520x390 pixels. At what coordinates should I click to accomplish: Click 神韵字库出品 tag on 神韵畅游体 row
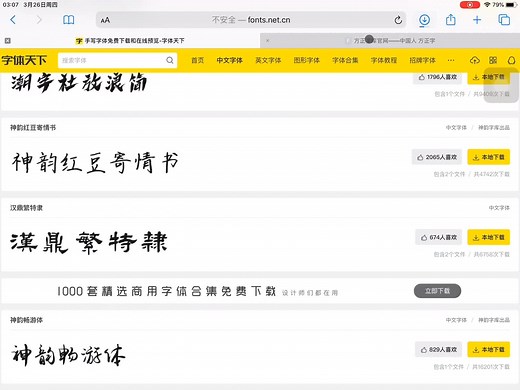pyautogui.click(x=494, y=320)
